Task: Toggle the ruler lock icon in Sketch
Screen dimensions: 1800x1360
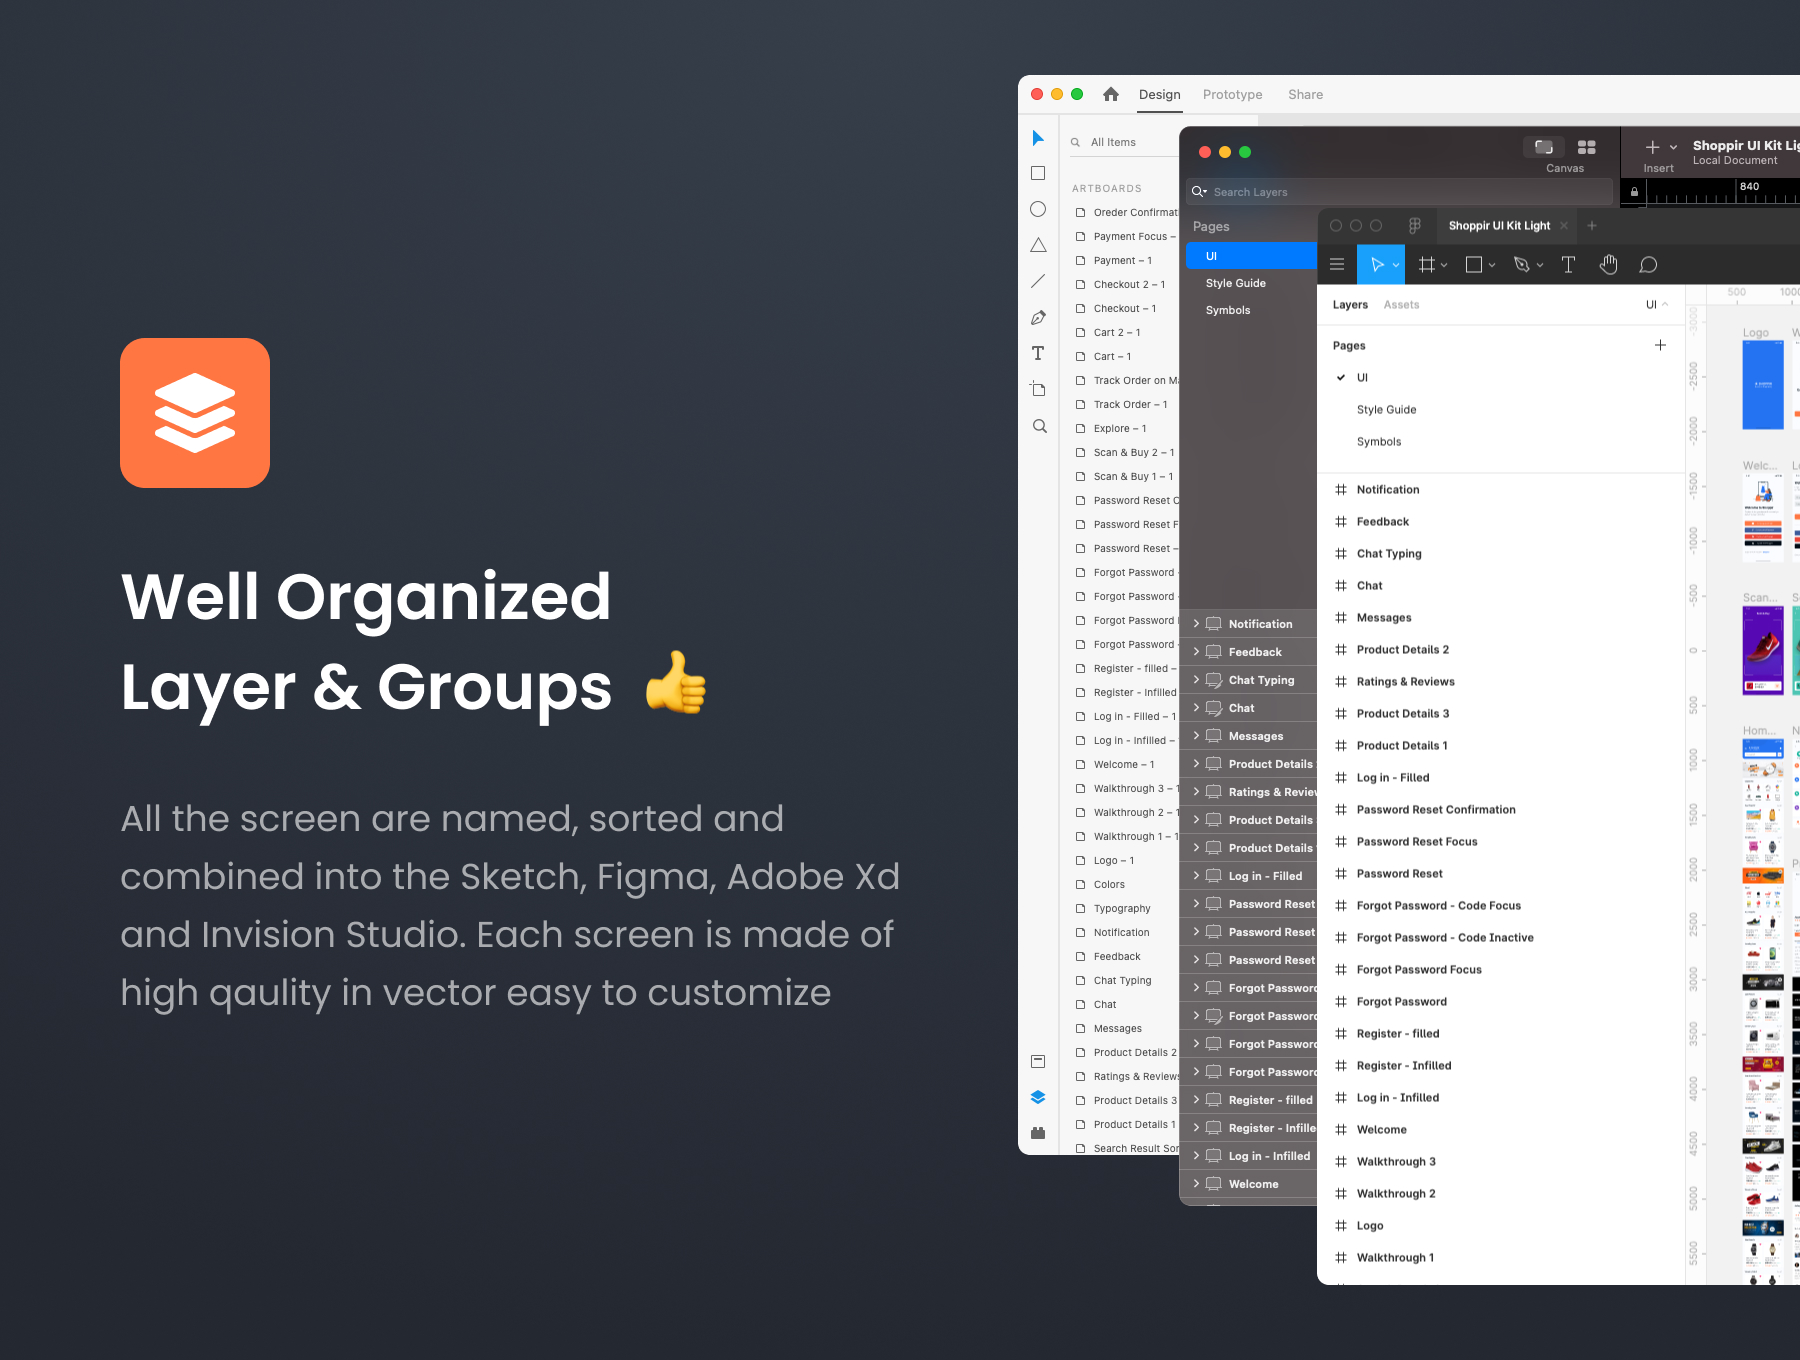Action: (x=1634, y=191)
